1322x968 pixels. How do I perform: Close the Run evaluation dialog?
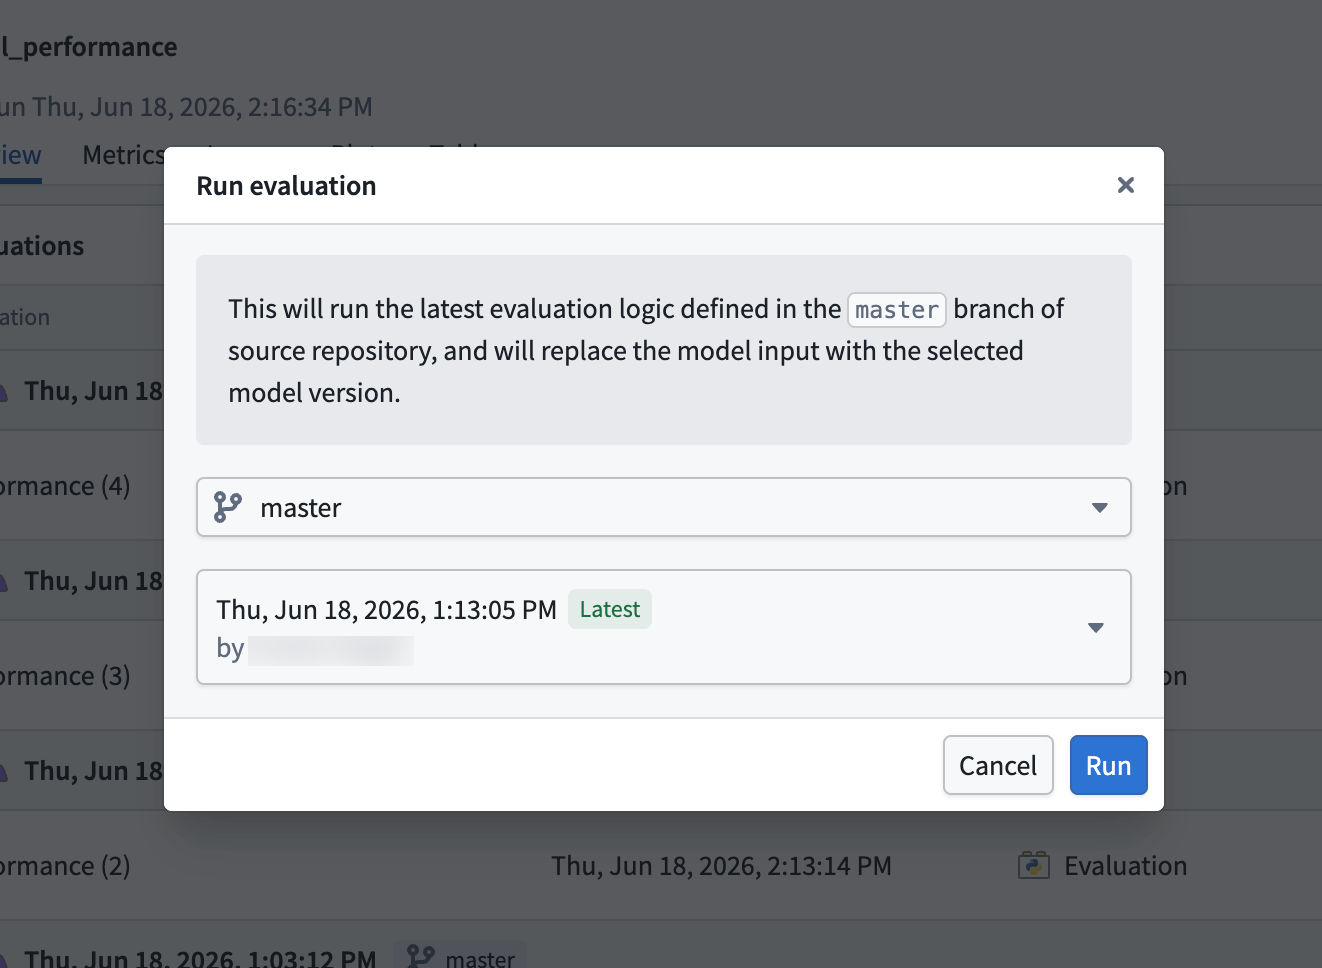[x=1125, y=185]
